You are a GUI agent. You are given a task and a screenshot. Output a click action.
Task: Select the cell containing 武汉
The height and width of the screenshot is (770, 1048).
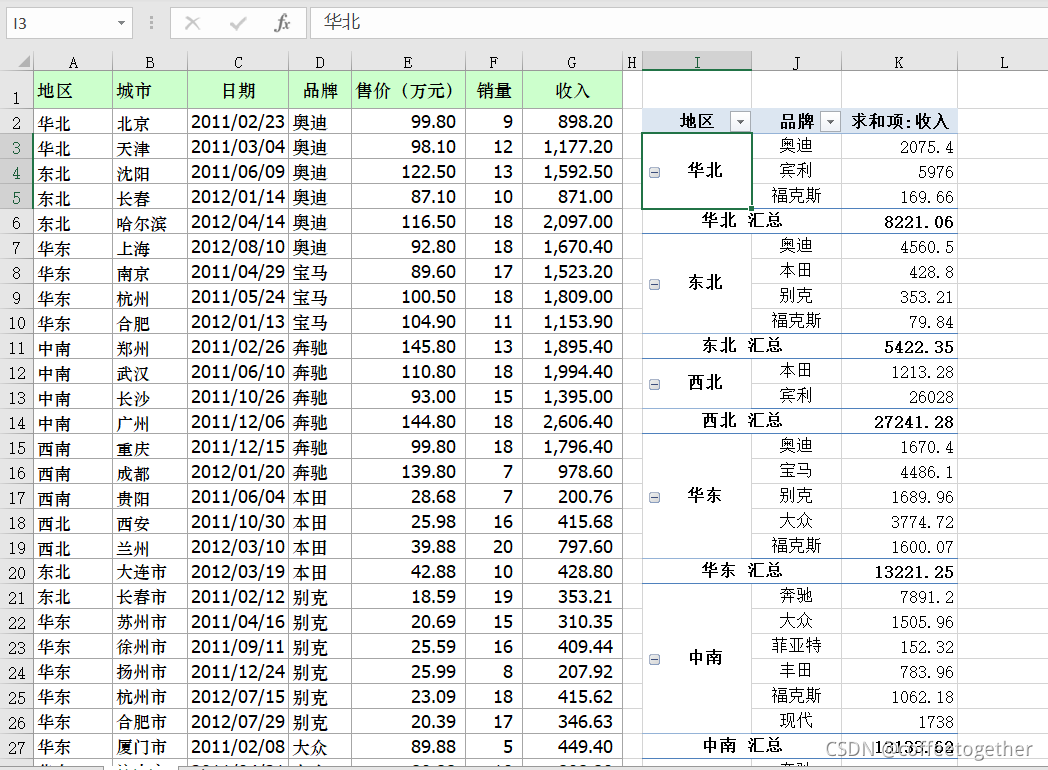(150, 373)
